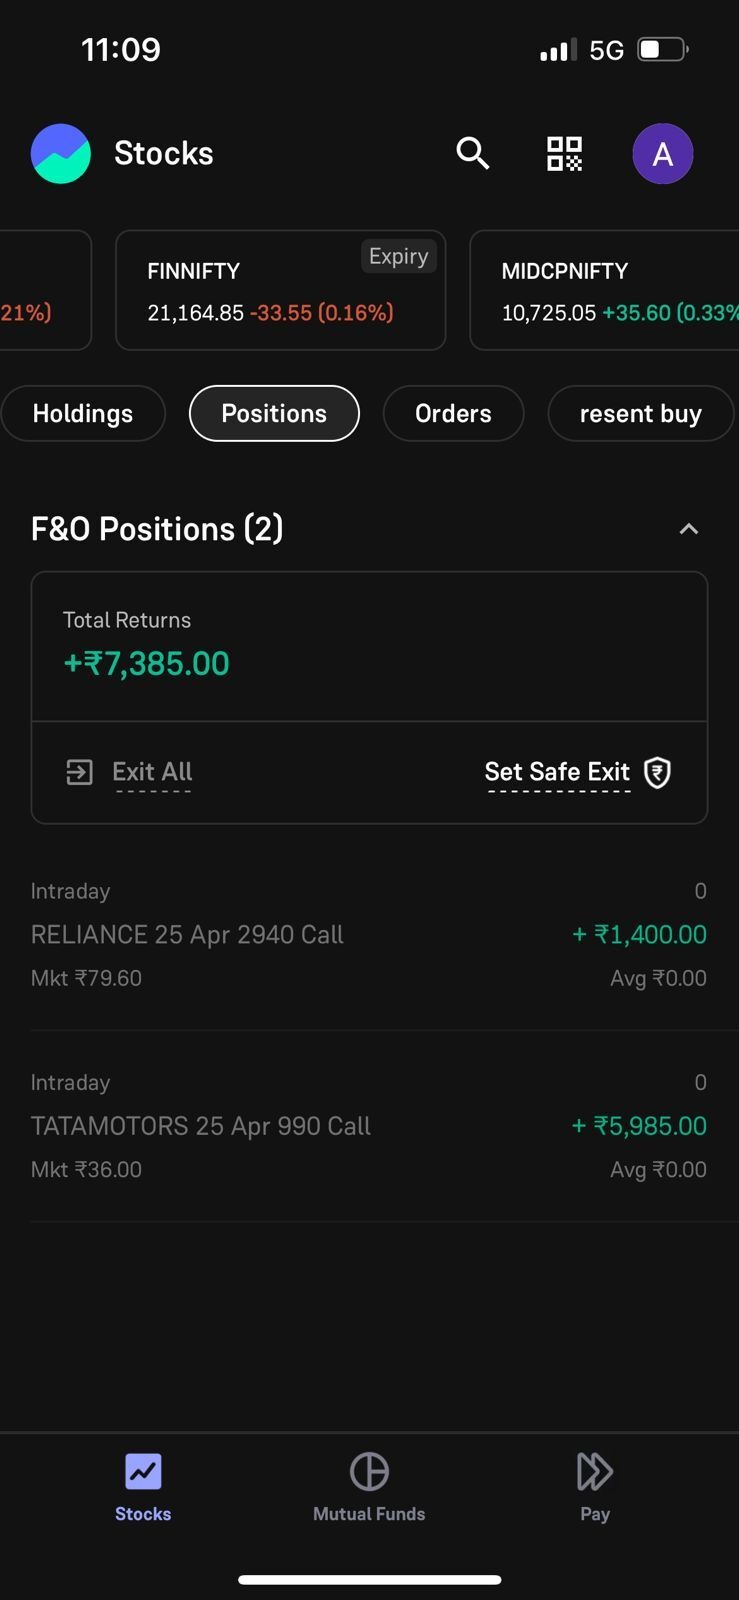Open TATAMOTORS 25 Apr 990 Call position

pyautogui.click(x=368, y=1126)
